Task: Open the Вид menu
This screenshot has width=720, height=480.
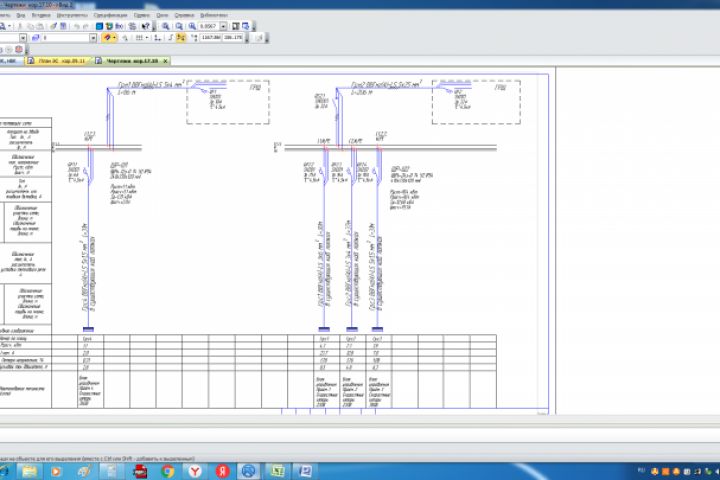Action: click(21, 15)
